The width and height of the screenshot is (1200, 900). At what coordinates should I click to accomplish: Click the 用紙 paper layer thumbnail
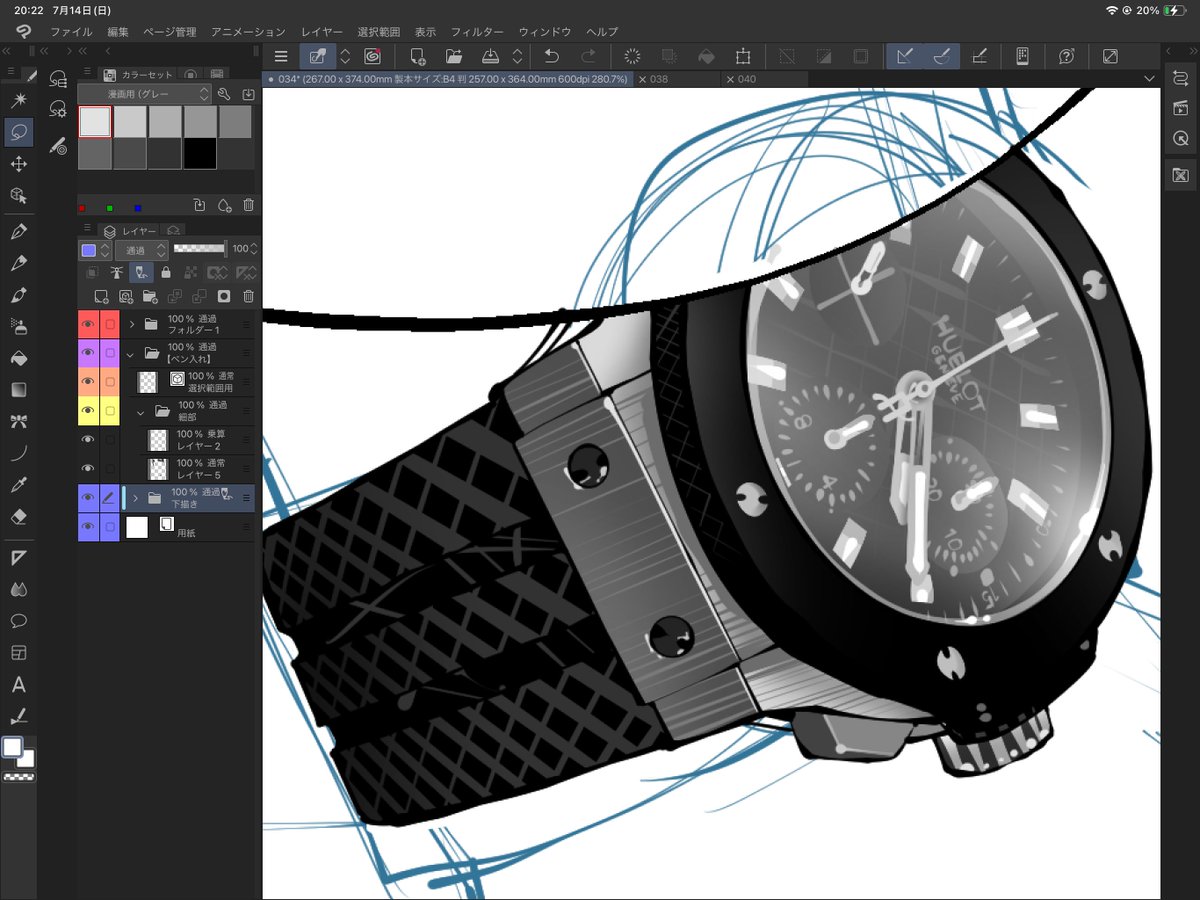[x=136, y=527]
